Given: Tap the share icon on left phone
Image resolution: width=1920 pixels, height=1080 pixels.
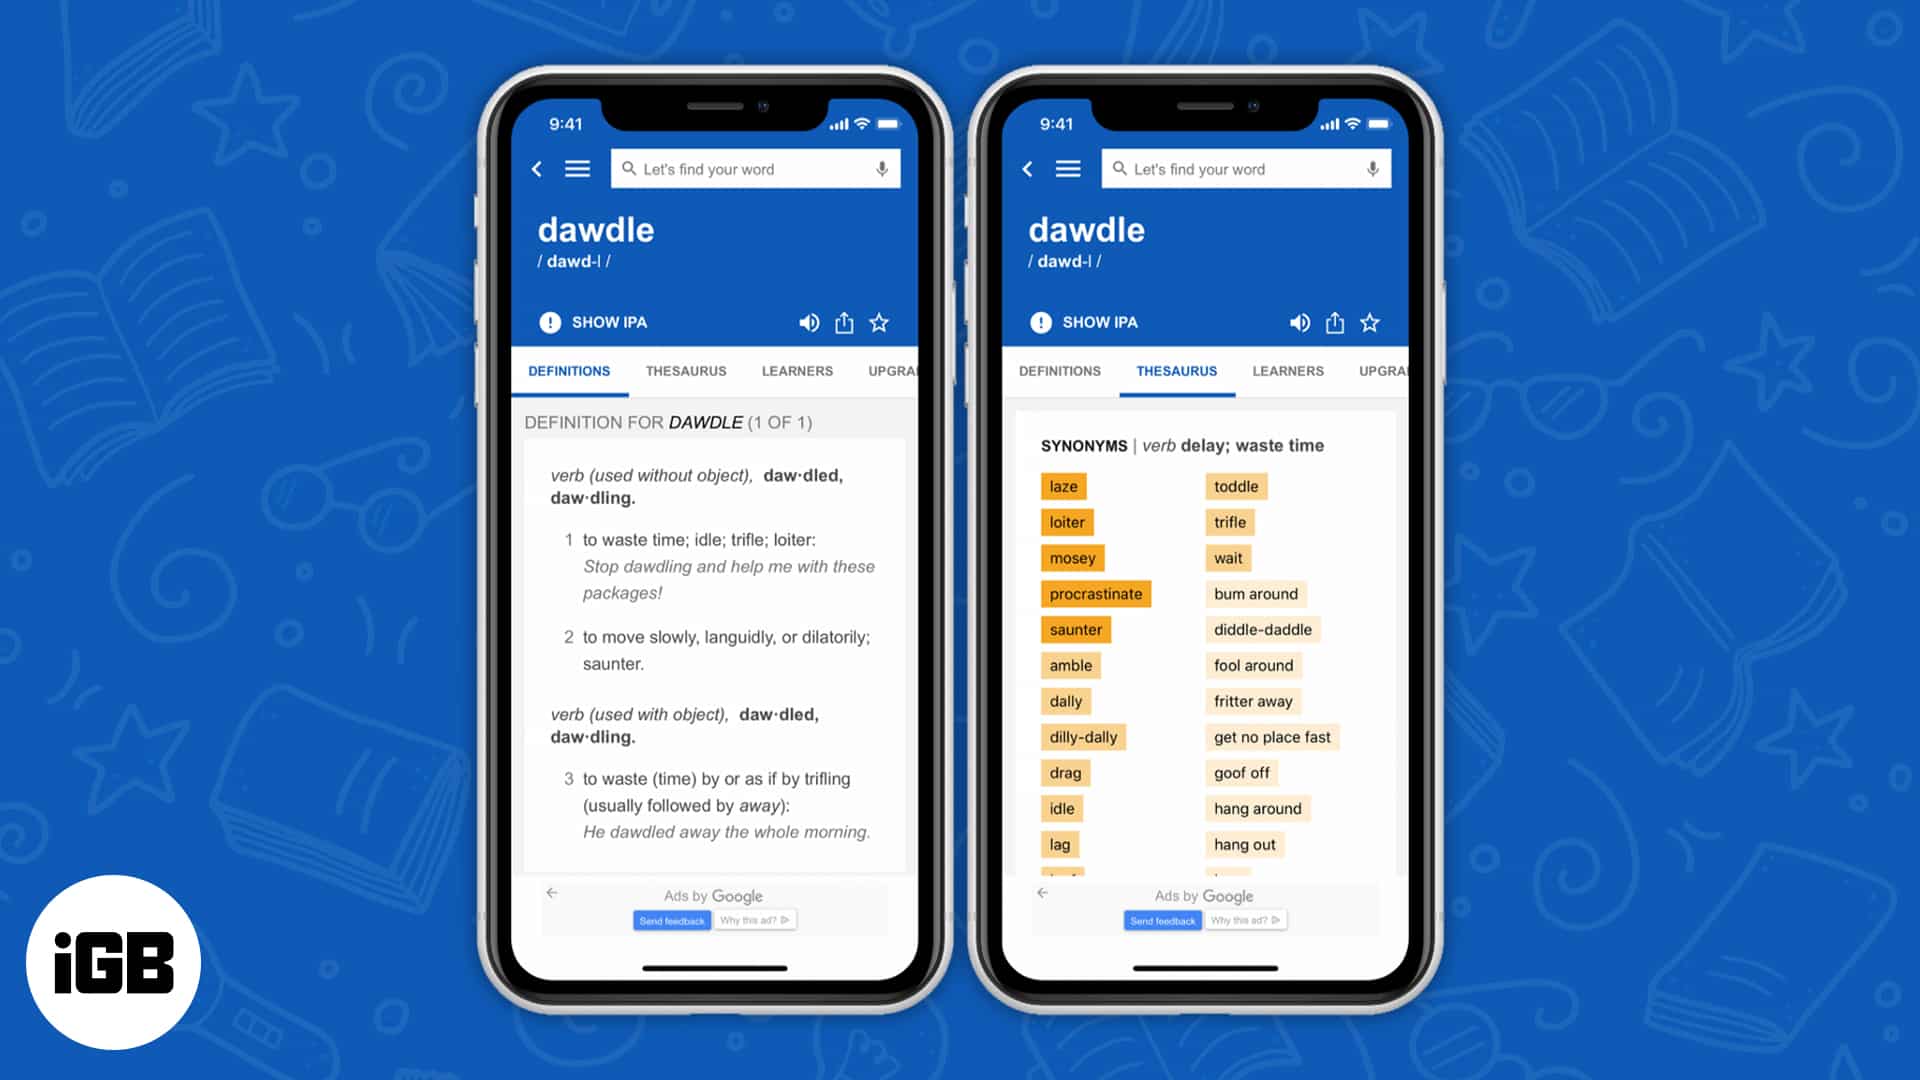Looking at the screenshot, I should (x=845, y=322).
